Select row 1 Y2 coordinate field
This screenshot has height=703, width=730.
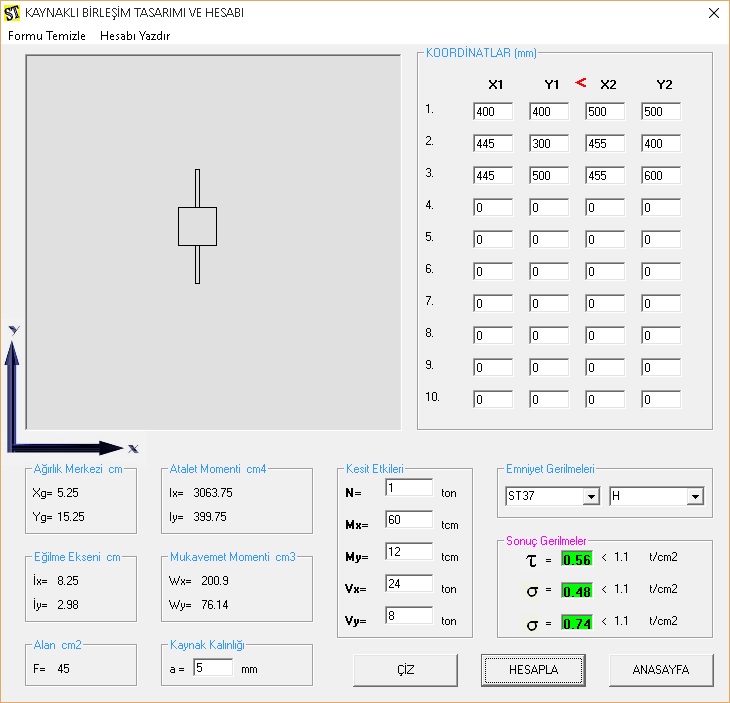coord(661,112)
